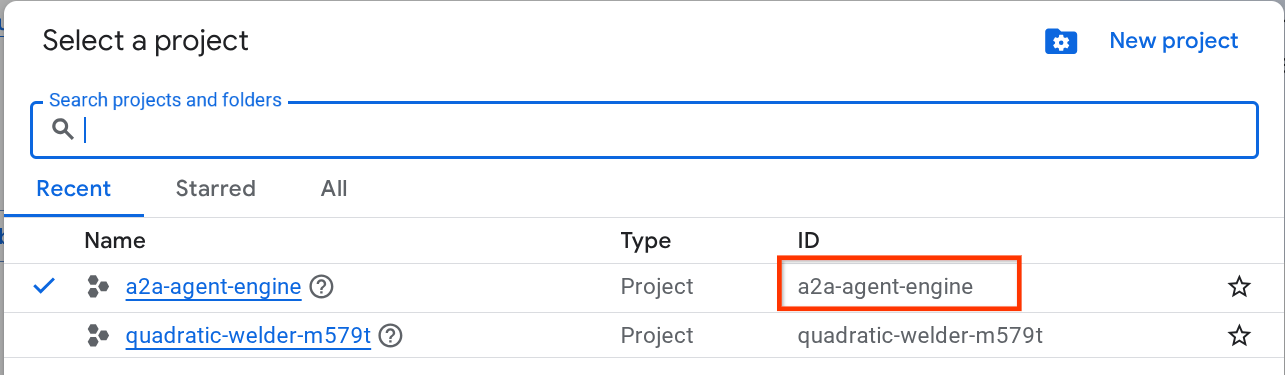
Task: Star the a2a-agent-engine project
Action: (x=1239, y=287)
